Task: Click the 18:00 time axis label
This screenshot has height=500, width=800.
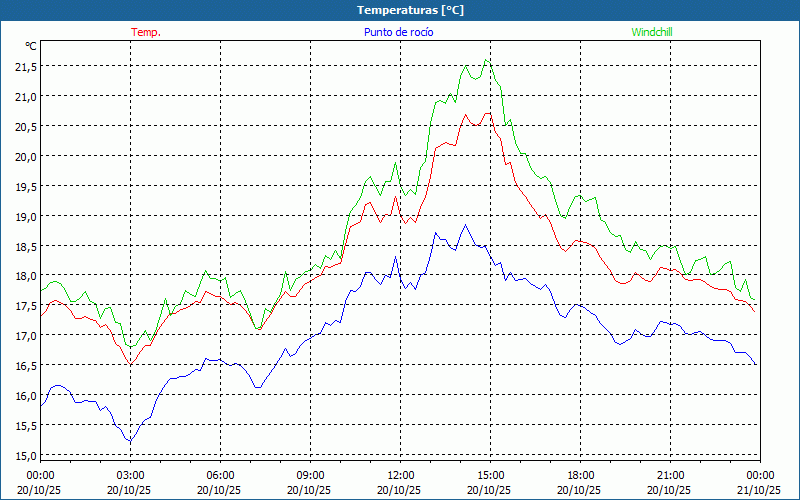Action: [x=580, y=475]
